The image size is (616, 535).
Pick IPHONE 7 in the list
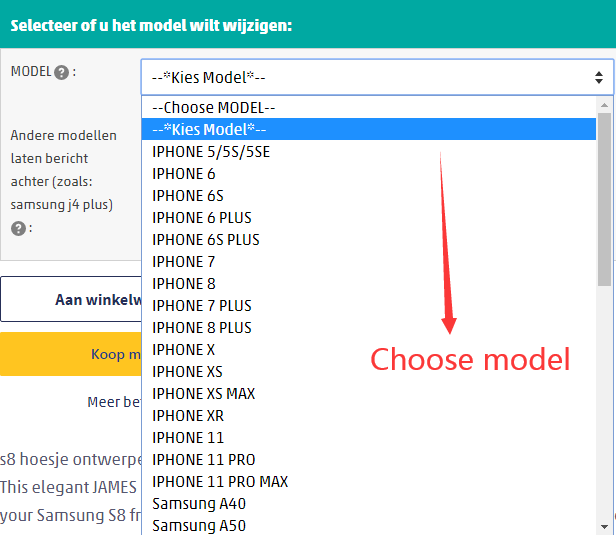(368, 262)
